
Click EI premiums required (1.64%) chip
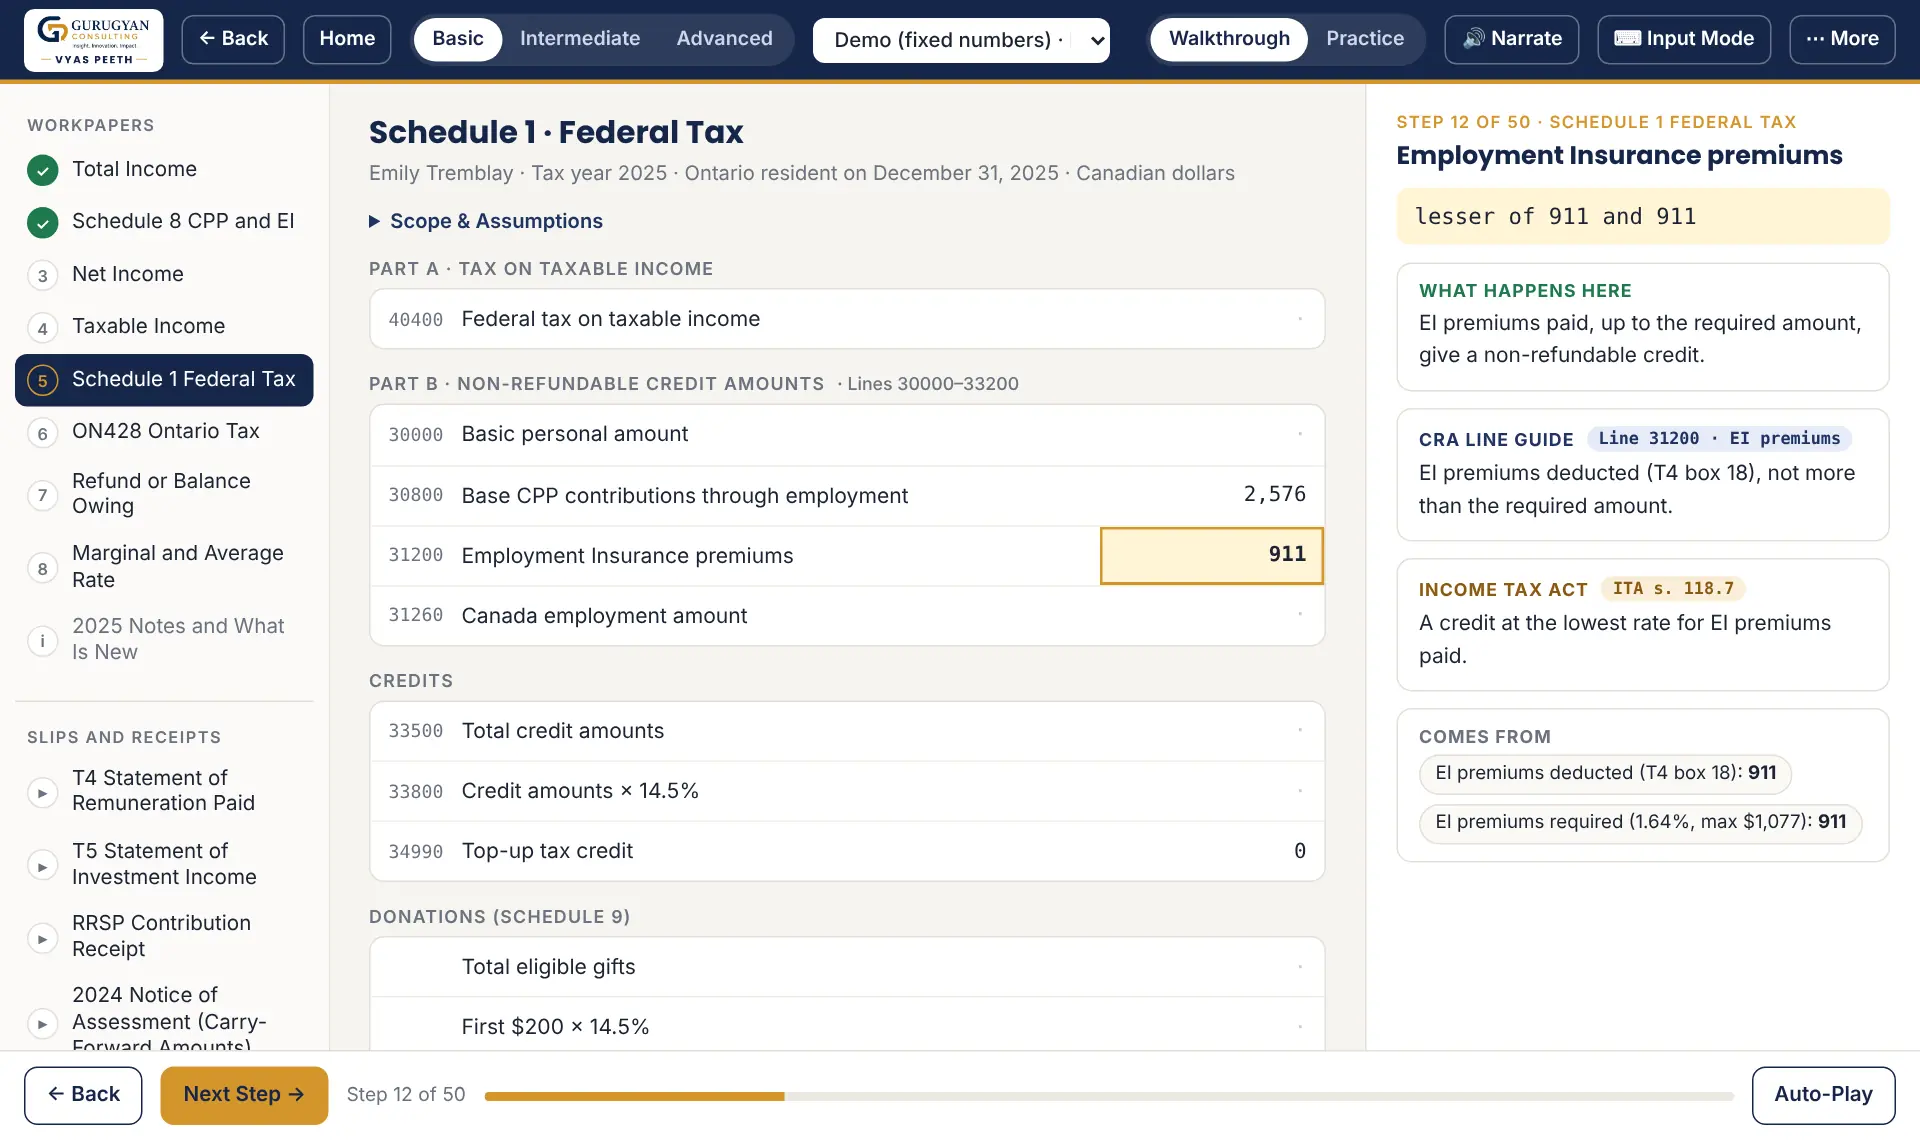1640,823
